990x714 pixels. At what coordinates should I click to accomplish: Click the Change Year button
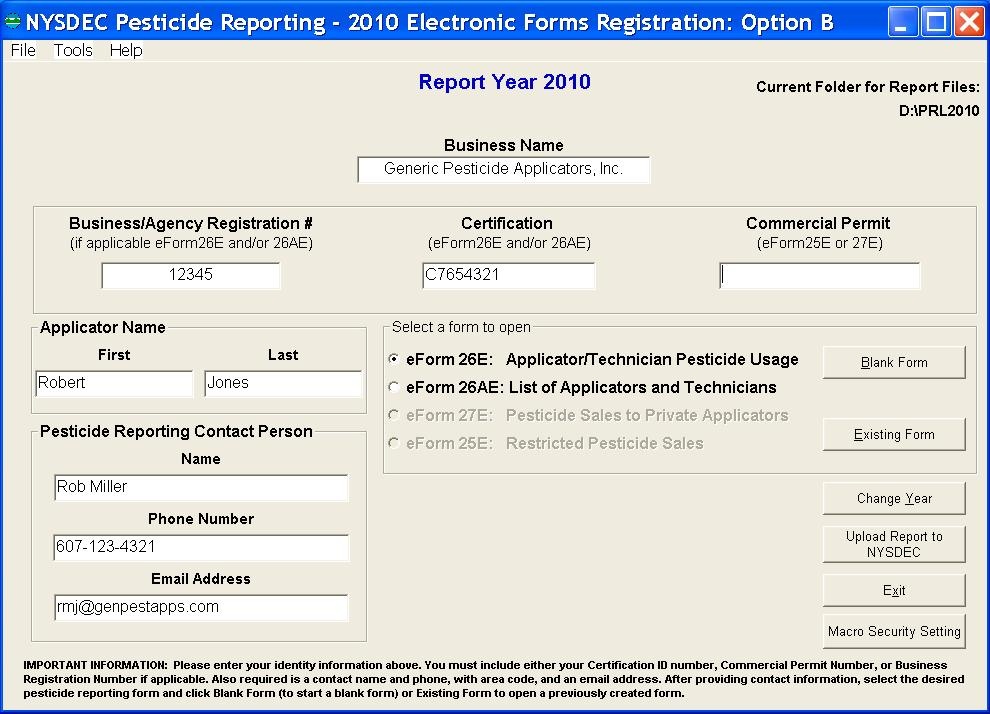(894, 498)
